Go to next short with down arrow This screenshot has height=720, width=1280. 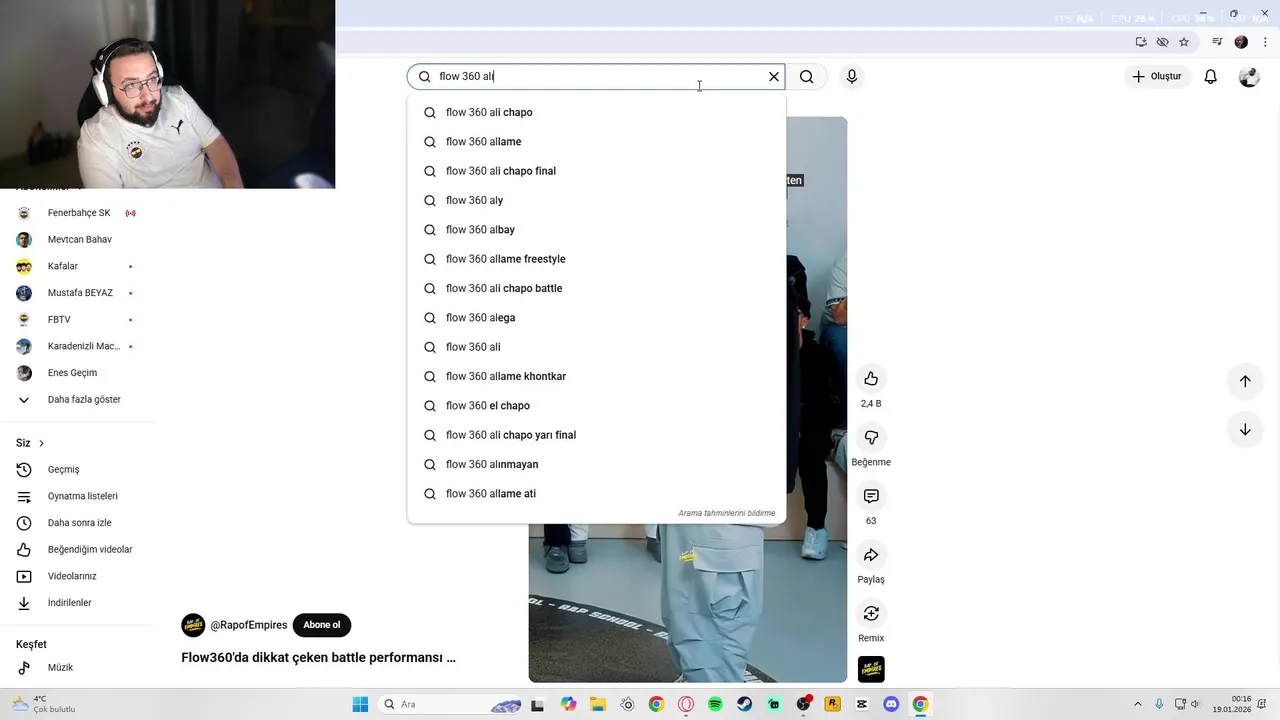tap(1245, 430)
